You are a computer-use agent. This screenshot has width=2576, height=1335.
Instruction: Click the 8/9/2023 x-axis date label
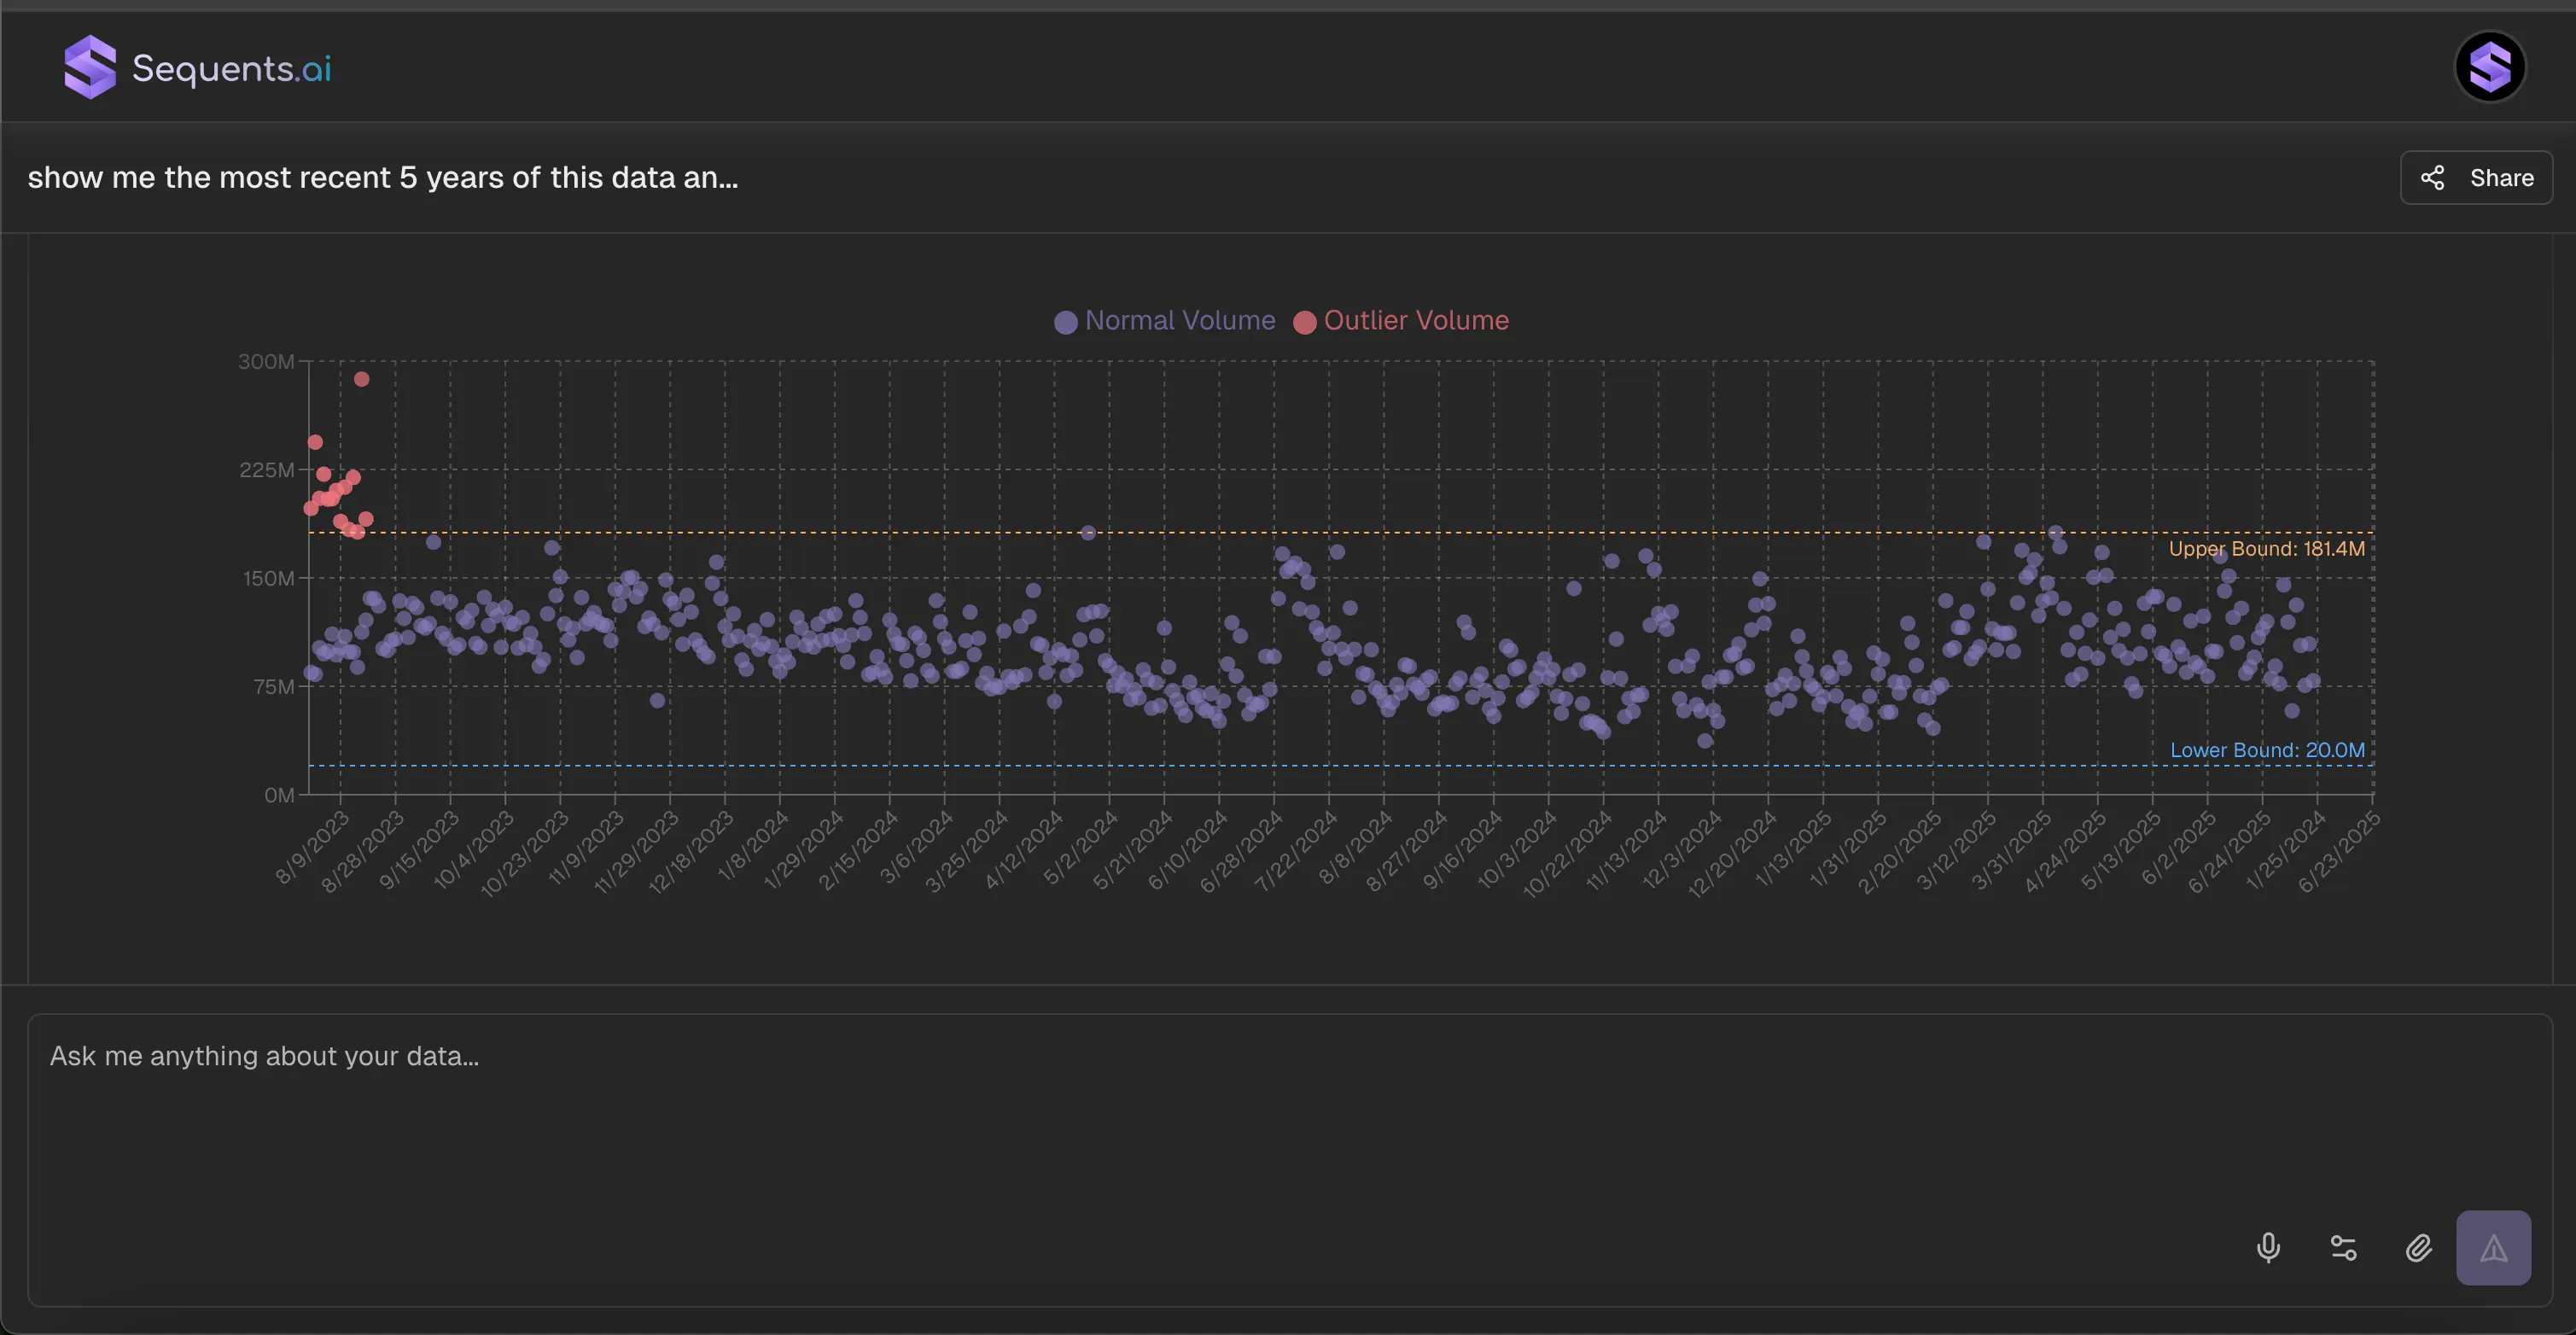(x=312, y=848)
